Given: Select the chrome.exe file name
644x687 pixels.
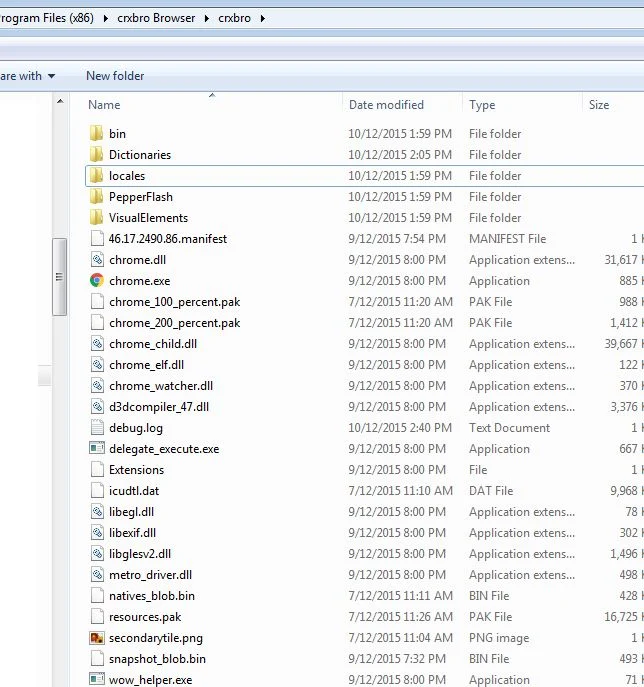Looking at the screenshot, I should [x=140, y=281].
